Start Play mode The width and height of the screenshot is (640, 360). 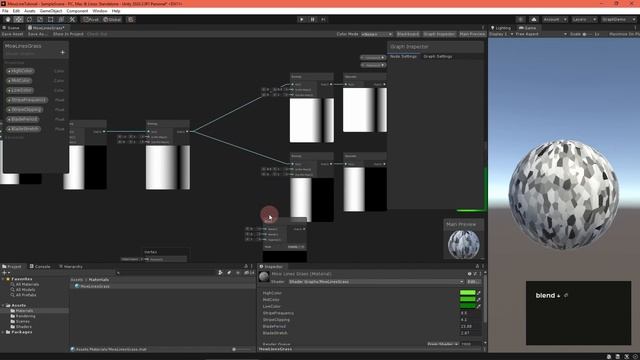pos(302,19)
